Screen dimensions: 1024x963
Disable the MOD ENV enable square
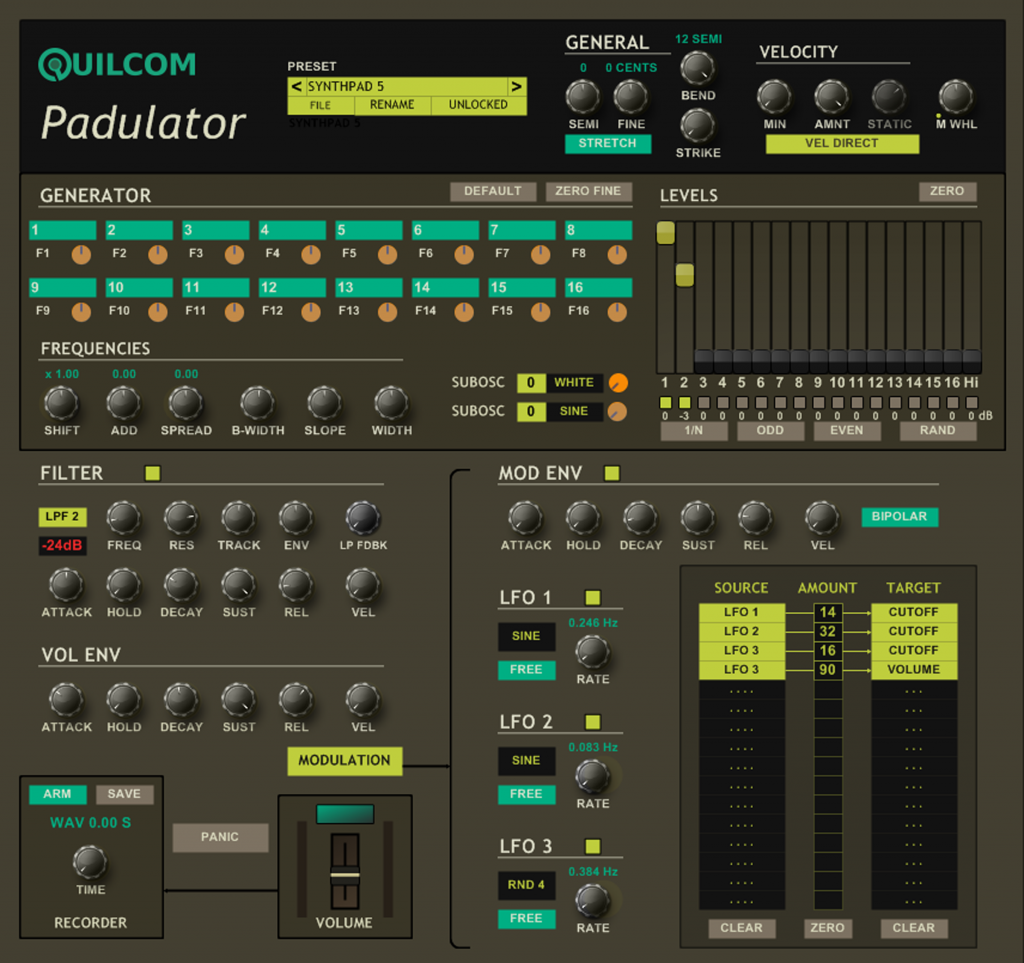[612, 473]
